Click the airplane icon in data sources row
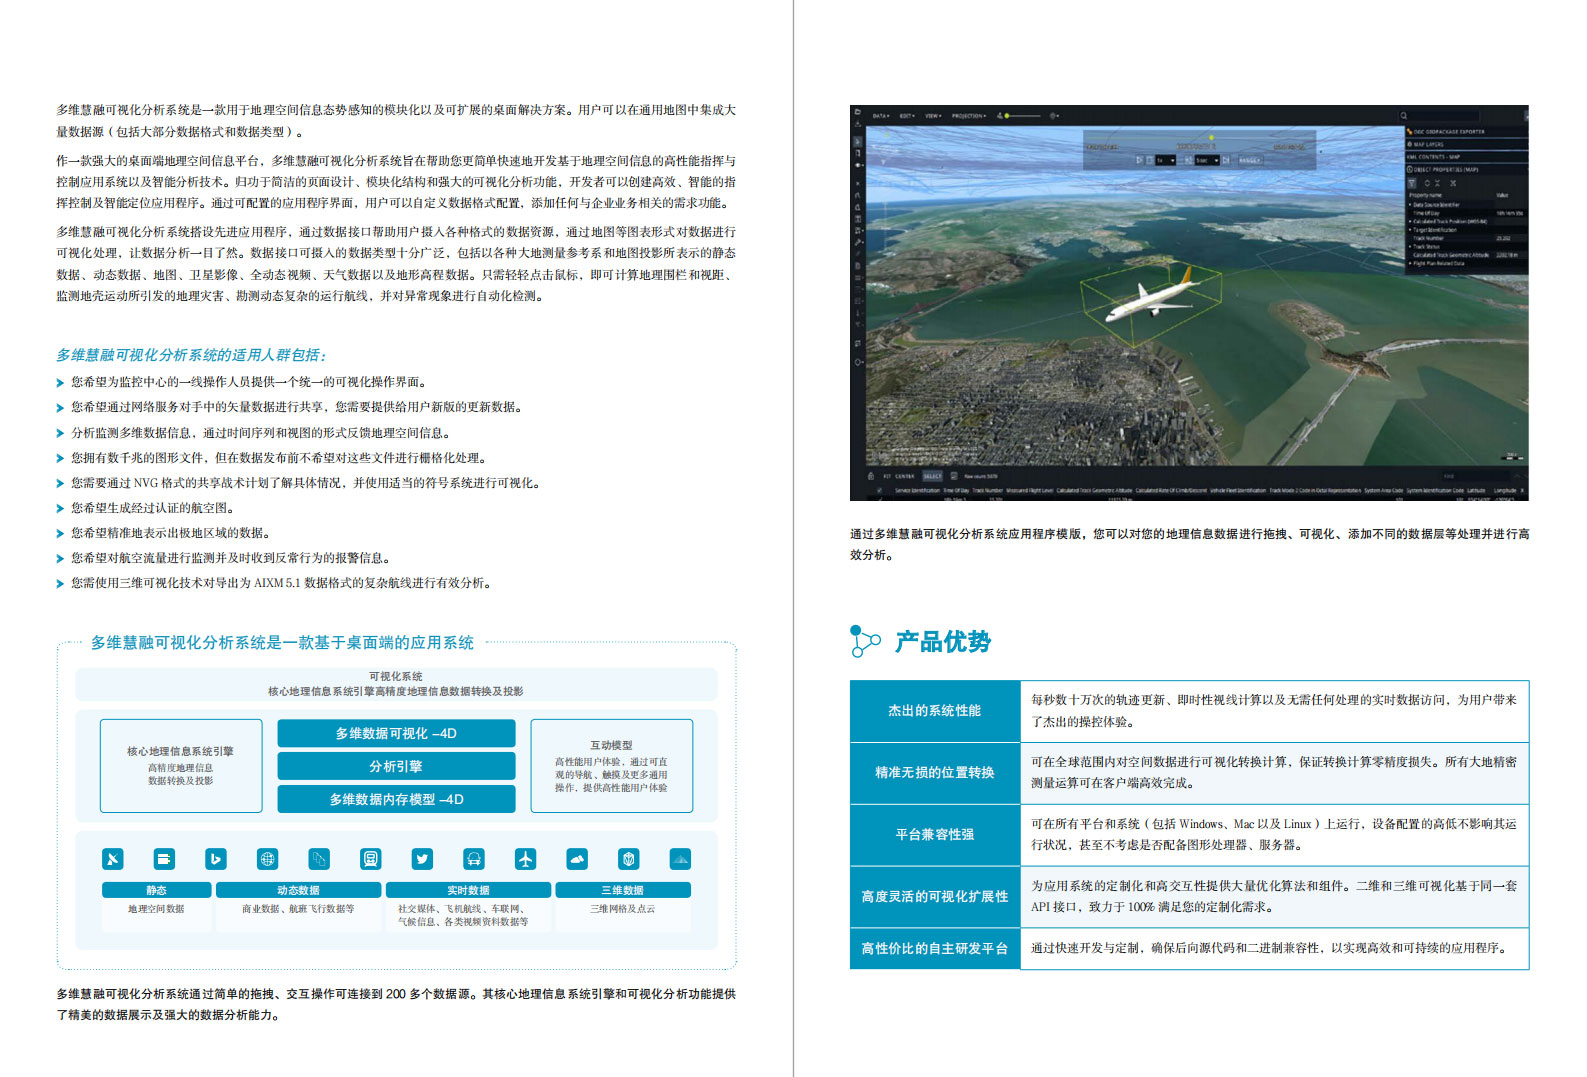Image resolution: width=1587 pixels, height=1077 pixels. tap(525, 859)
